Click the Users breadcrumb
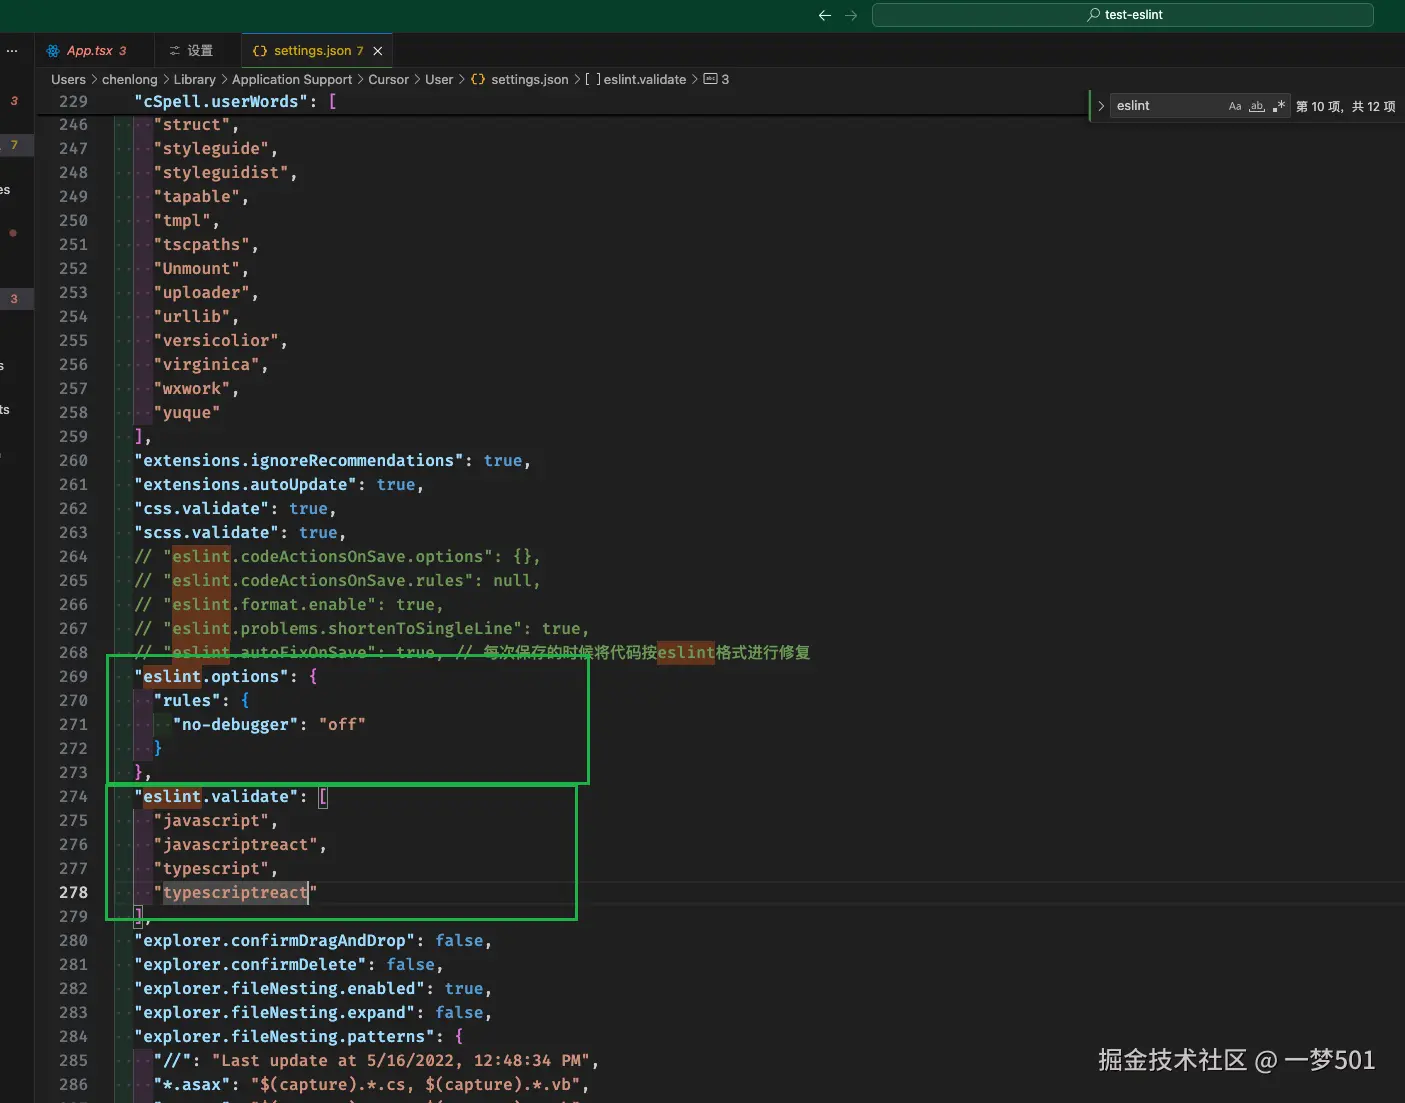Viewport: 1405px width, 1103px height. tap(68, 79)
